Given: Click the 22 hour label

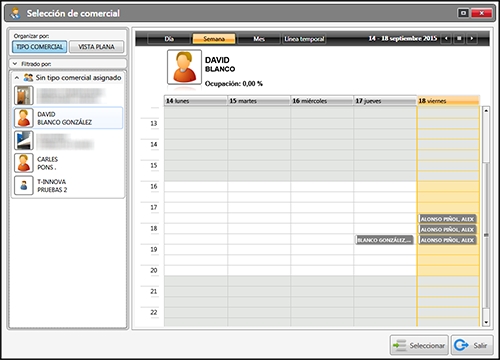Looking at the screenshot, I should pos(154,312).
